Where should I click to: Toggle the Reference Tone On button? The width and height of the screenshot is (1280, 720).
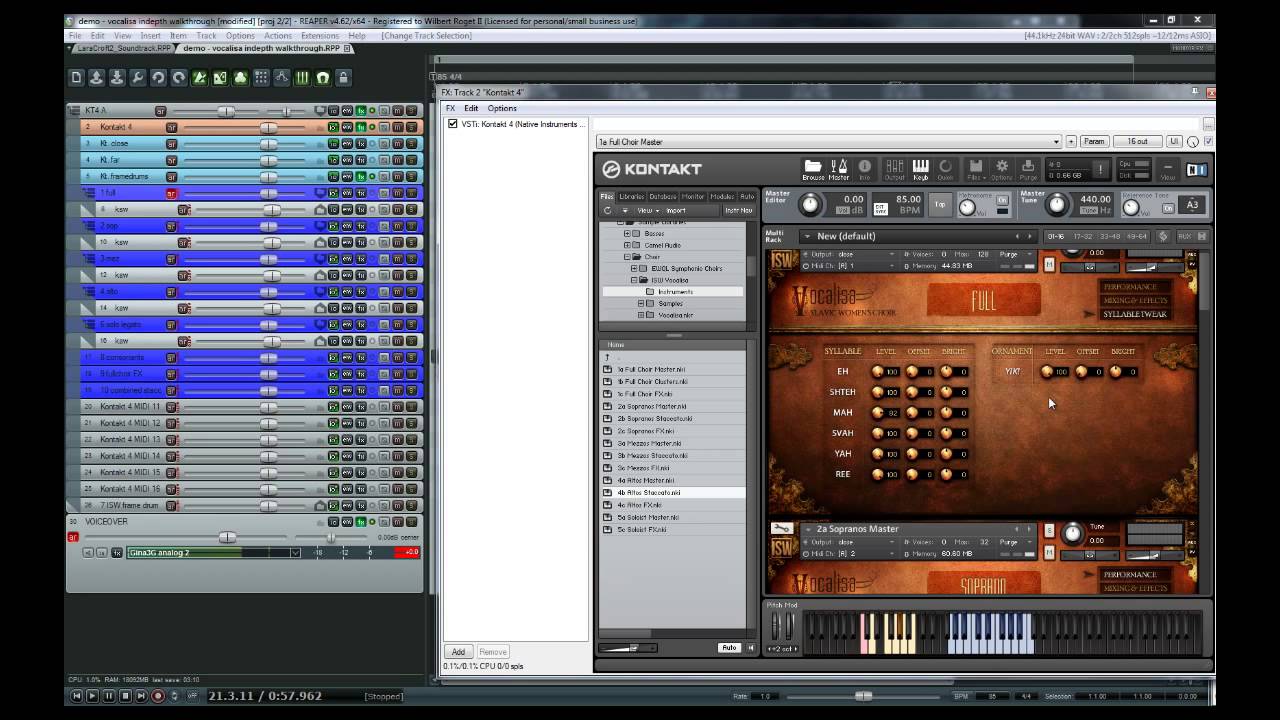[1168, 208]
